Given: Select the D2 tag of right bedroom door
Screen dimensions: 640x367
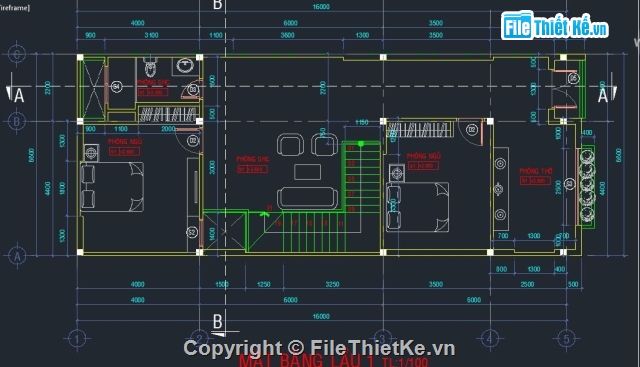Looking at the screenshot, I should click(472, 130).
